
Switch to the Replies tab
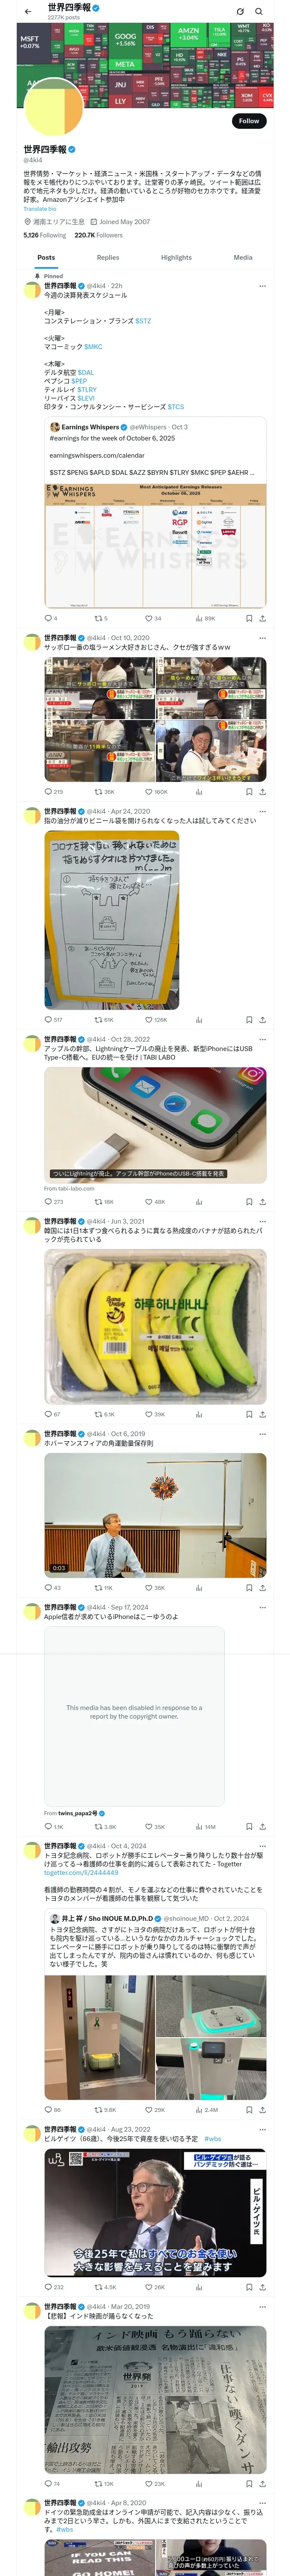108,257
